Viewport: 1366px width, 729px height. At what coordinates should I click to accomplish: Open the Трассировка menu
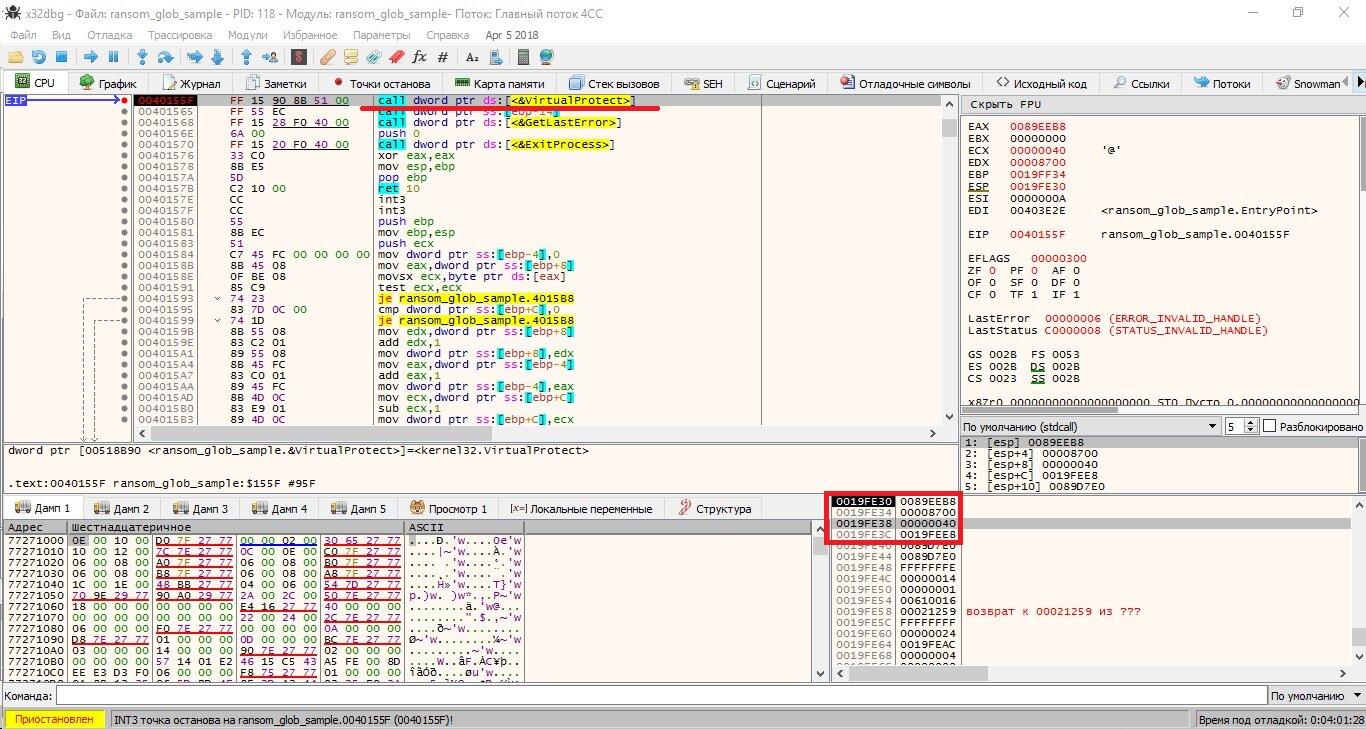click(179, 35)
